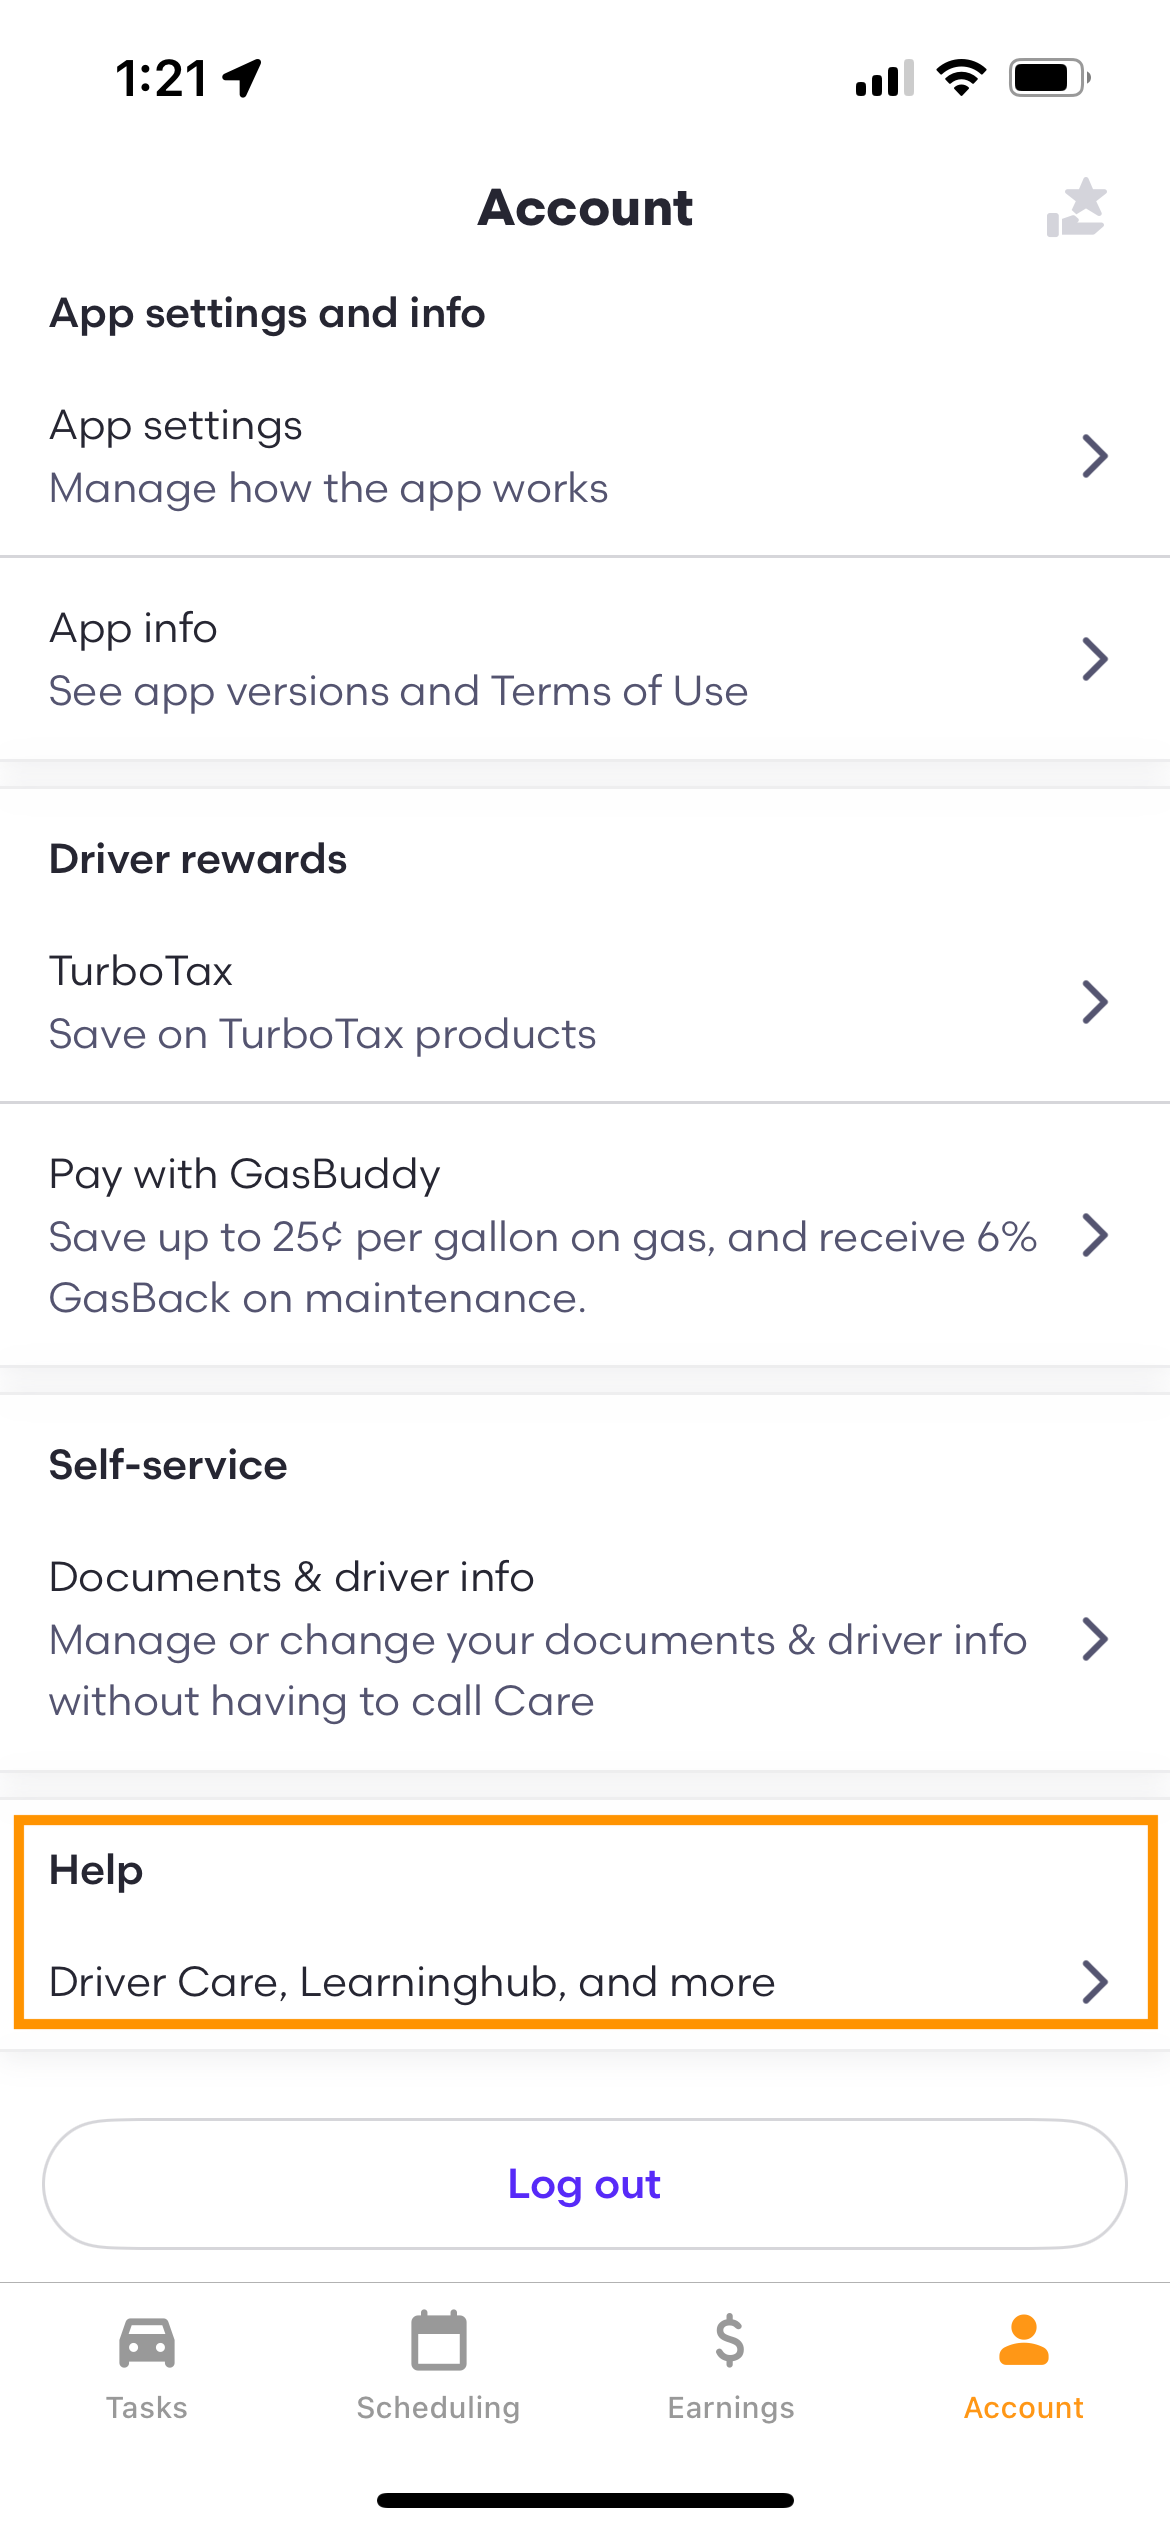This screenshot has width=1170, height=2532.
Task: Select the Scheduling tab label
Action: click(438, 2407)
